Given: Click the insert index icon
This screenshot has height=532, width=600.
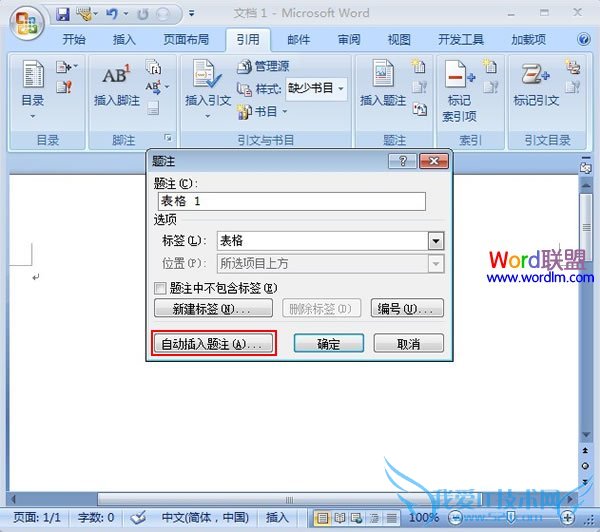Looking at the screenshot, I should tap(489, 66).
